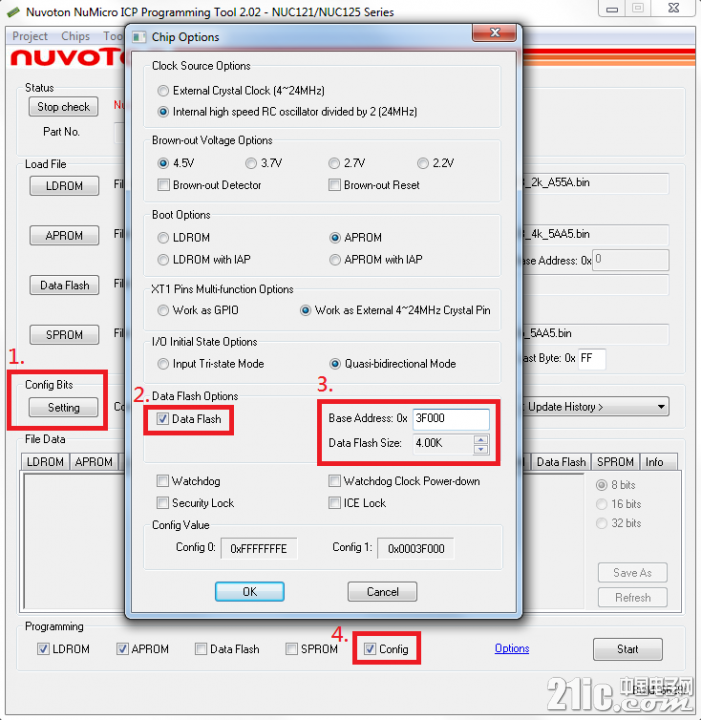
Task: Click the Start programming button
Action: coord(628,649)
